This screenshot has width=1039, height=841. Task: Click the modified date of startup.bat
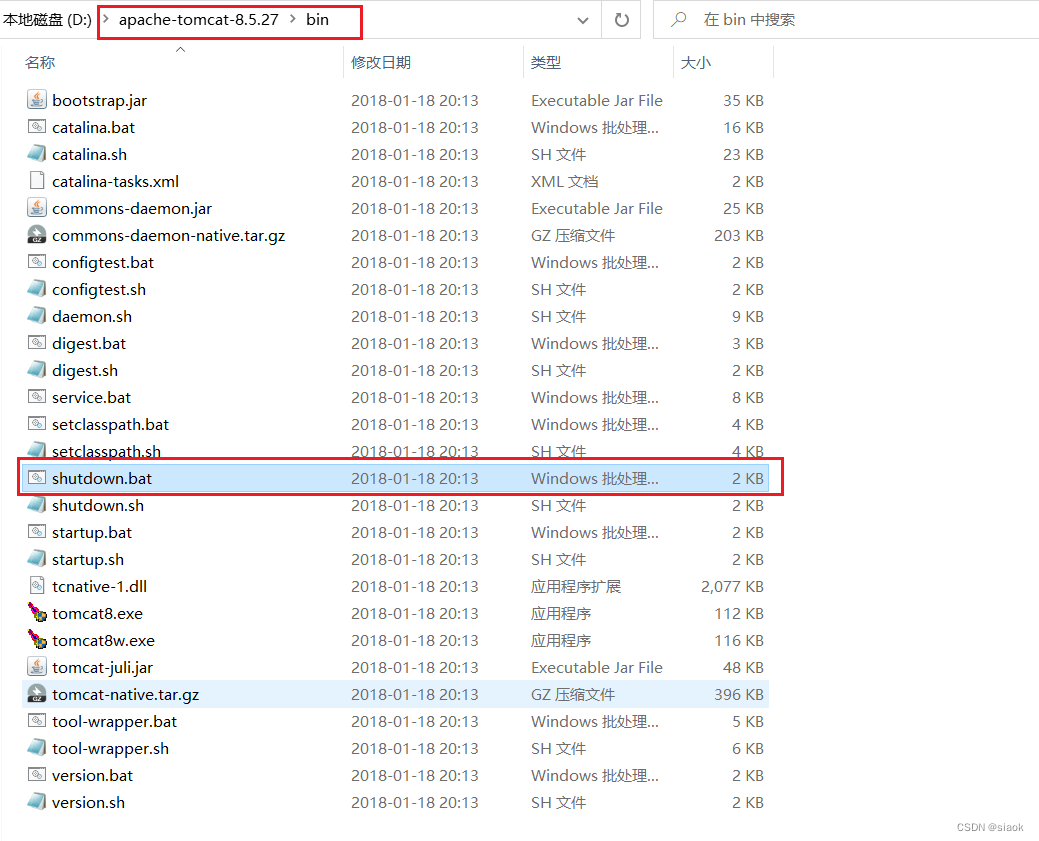[415, 532]
